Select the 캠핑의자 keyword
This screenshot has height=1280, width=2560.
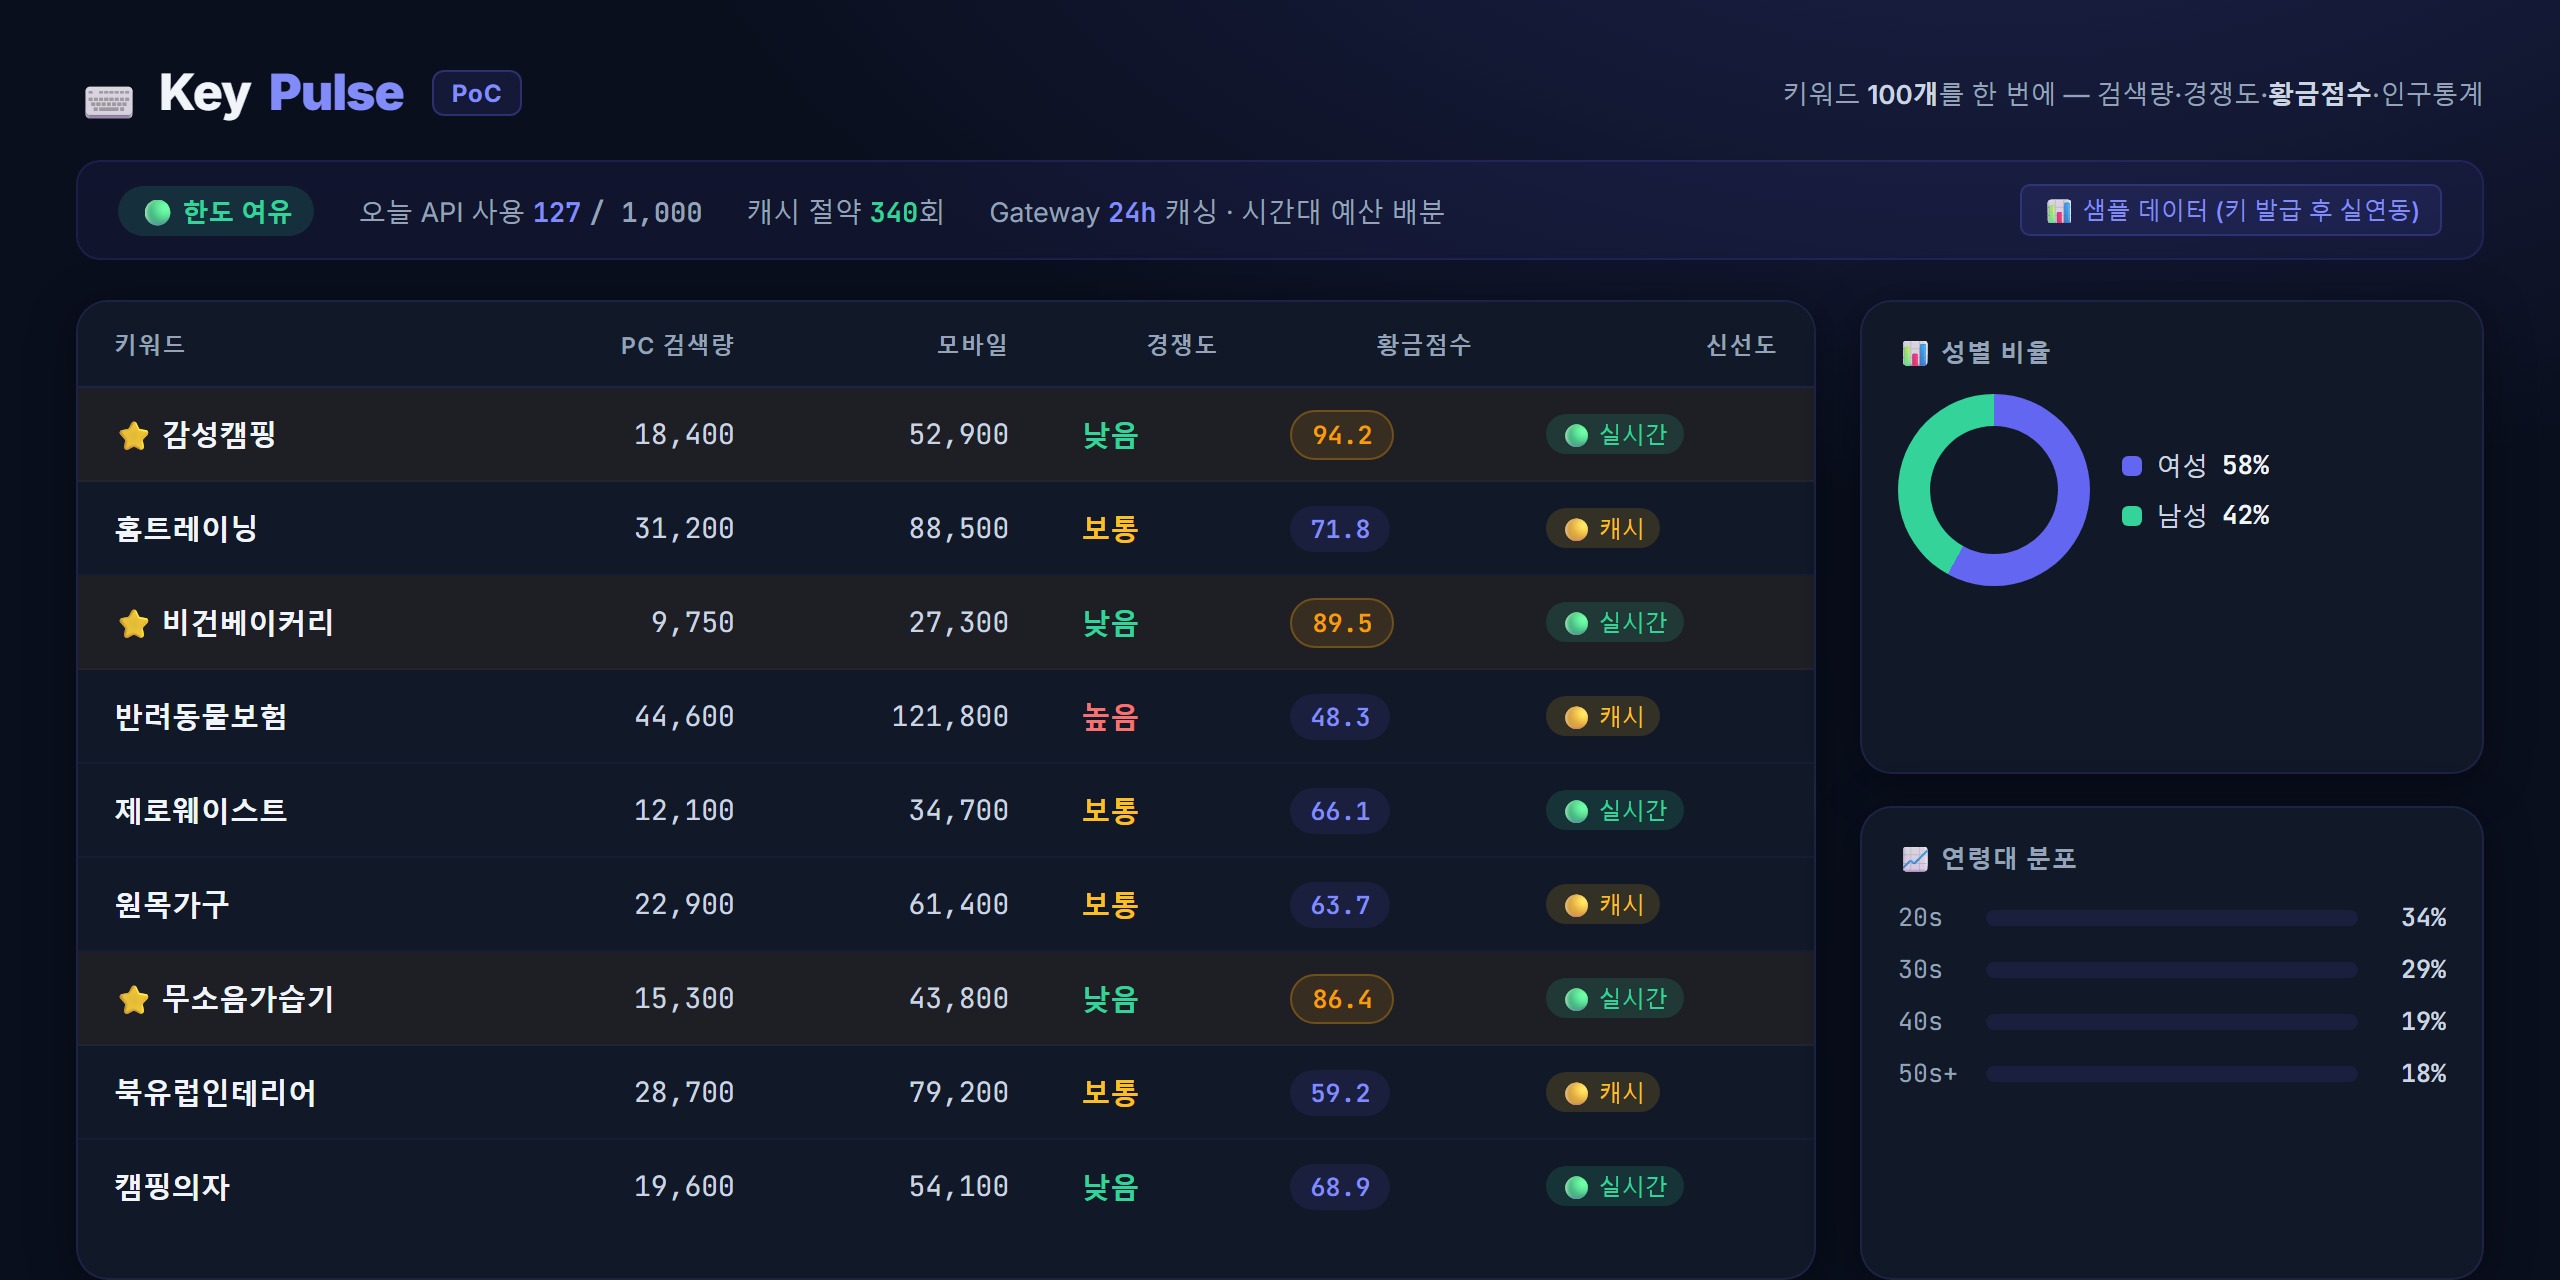172,1187
